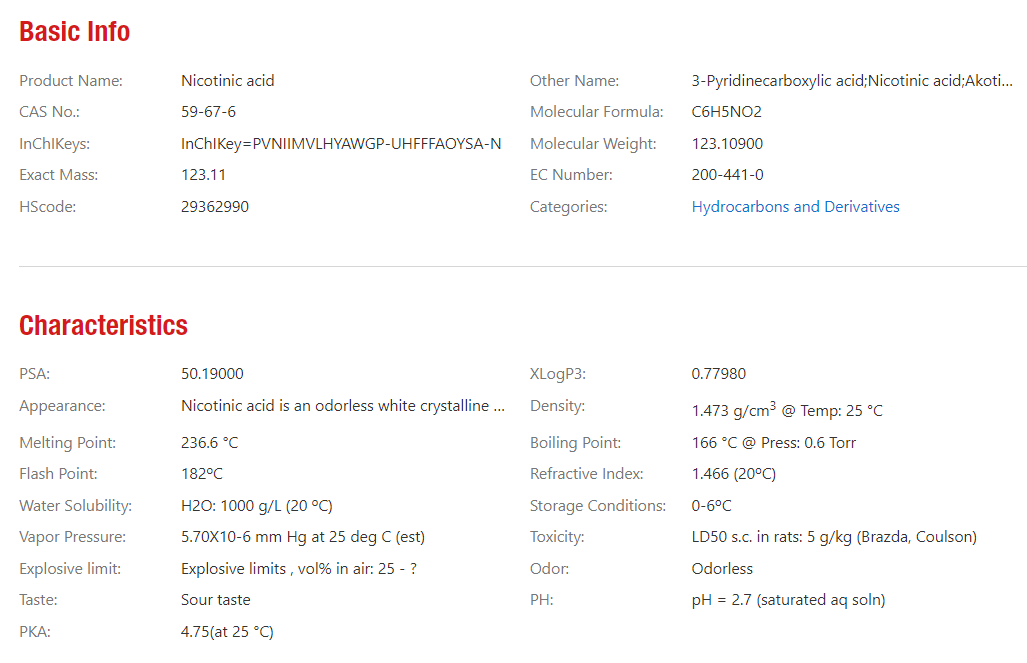Open the Hydrocarbons and Derivatives category link
Image resolution: width=1027 pixels, height=663 pixels.
point(795,207)
